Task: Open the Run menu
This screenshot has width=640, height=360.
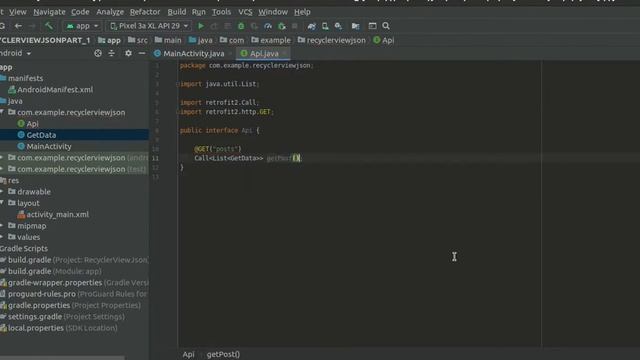Action: click(199, 12)
